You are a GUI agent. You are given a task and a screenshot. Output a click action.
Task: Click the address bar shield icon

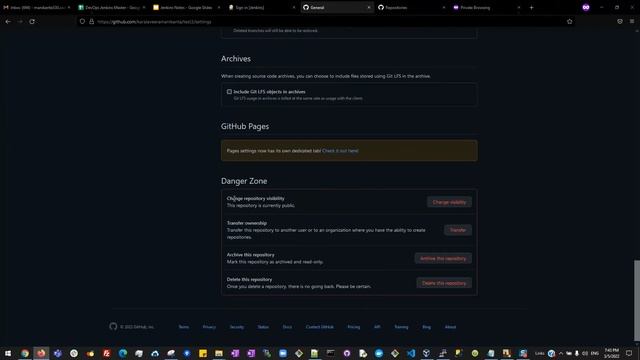tap(82, 22)
